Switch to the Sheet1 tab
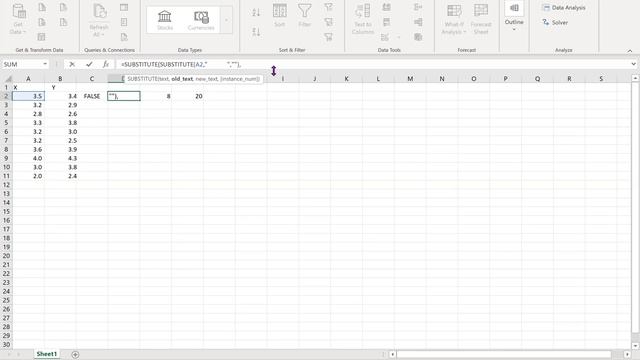Viewport: 640px width, 360px height. 47,354
